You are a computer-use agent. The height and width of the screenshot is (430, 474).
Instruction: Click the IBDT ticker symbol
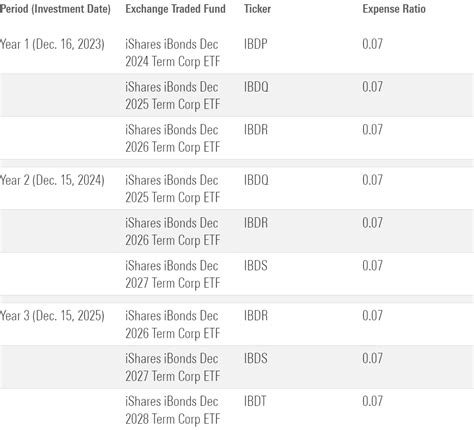255,401
